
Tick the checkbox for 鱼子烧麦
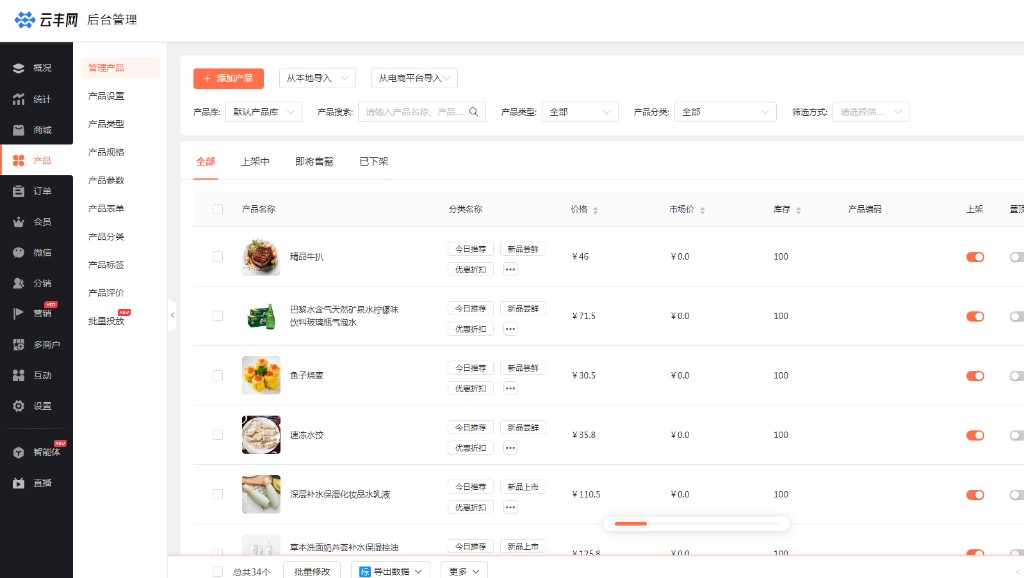(x=217, y=376)
